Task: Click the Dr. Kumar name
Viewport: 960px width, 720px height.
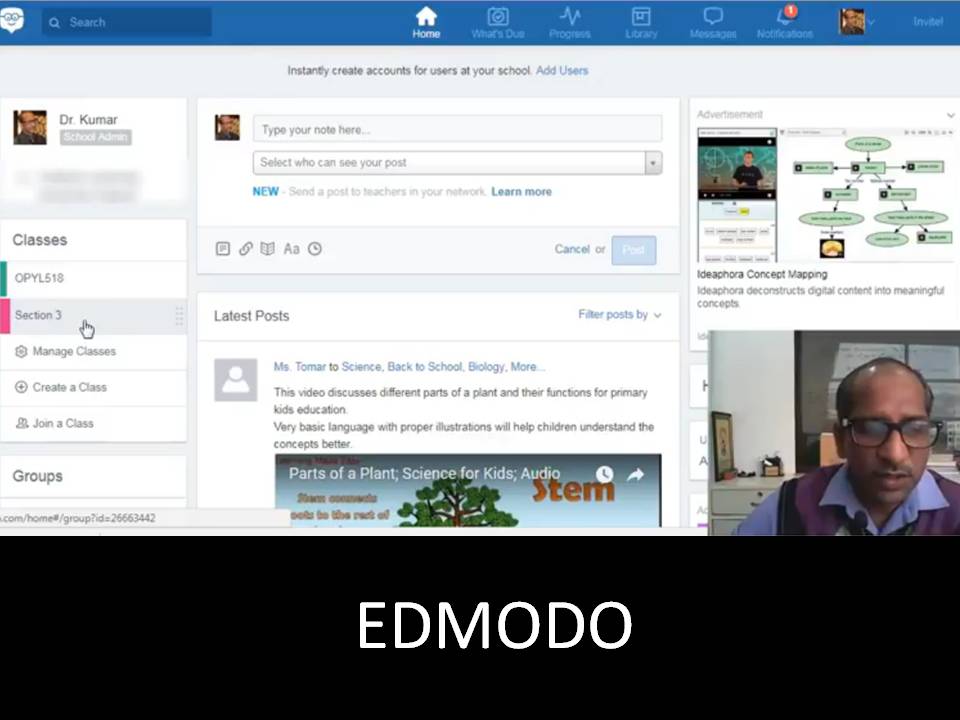Action: pyautogui.click(x=88, y=119)
